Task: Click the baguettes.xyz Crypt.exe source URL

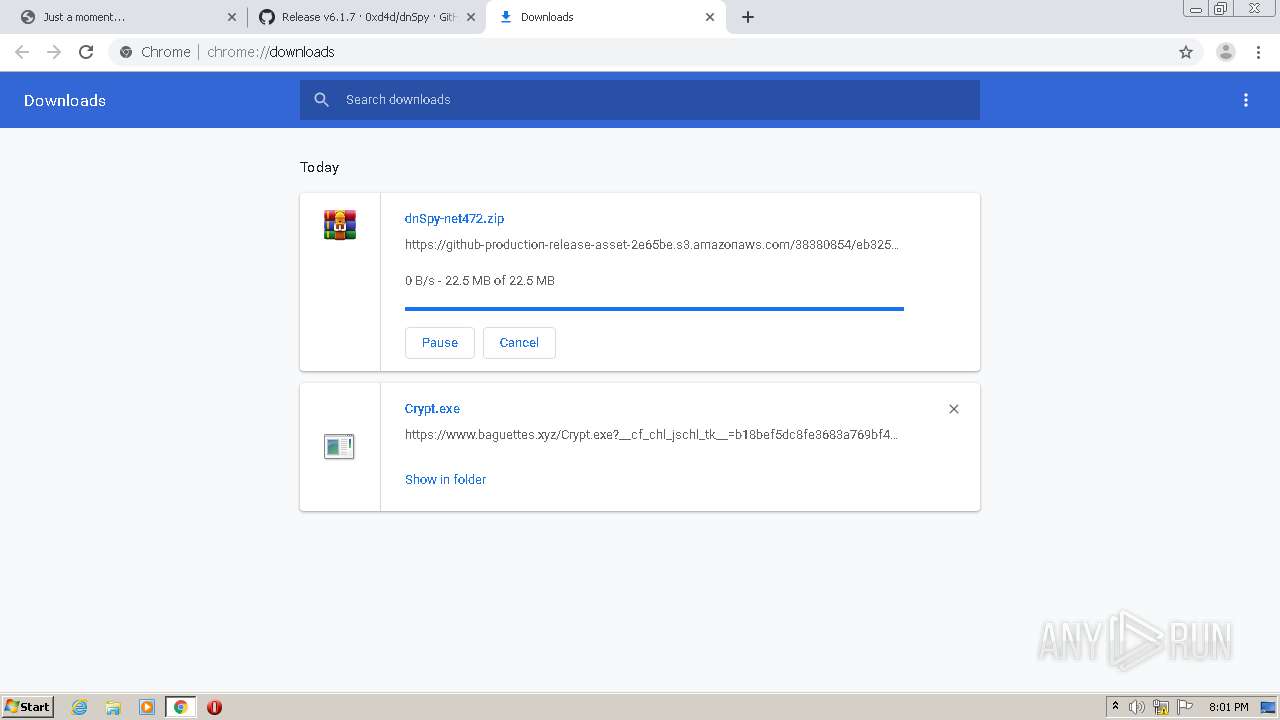Action: click(652, 435)
